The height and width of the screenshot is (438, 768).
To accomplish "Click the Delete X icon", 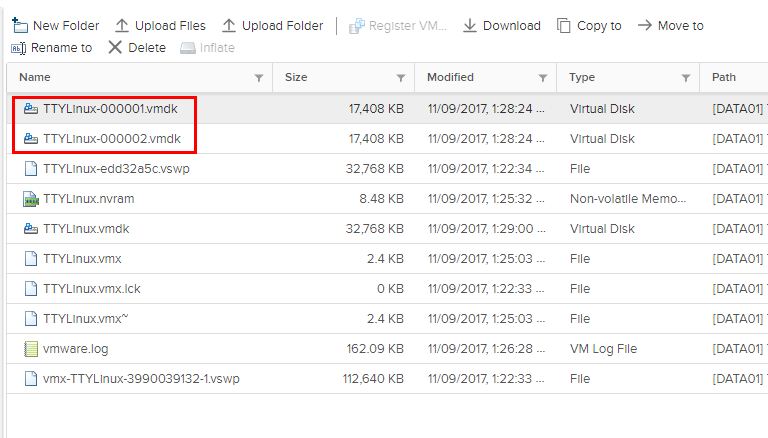I will [115, 48].
